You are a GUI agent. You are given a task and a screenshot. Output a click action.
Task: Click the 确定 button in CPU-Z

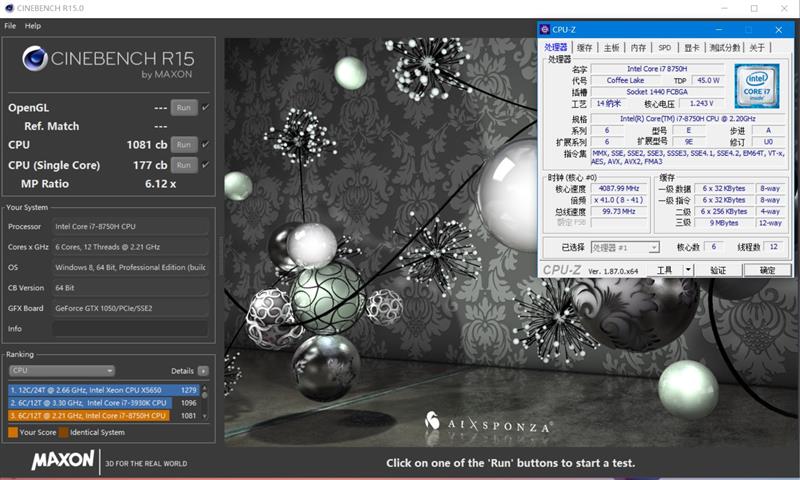[767, 270]
